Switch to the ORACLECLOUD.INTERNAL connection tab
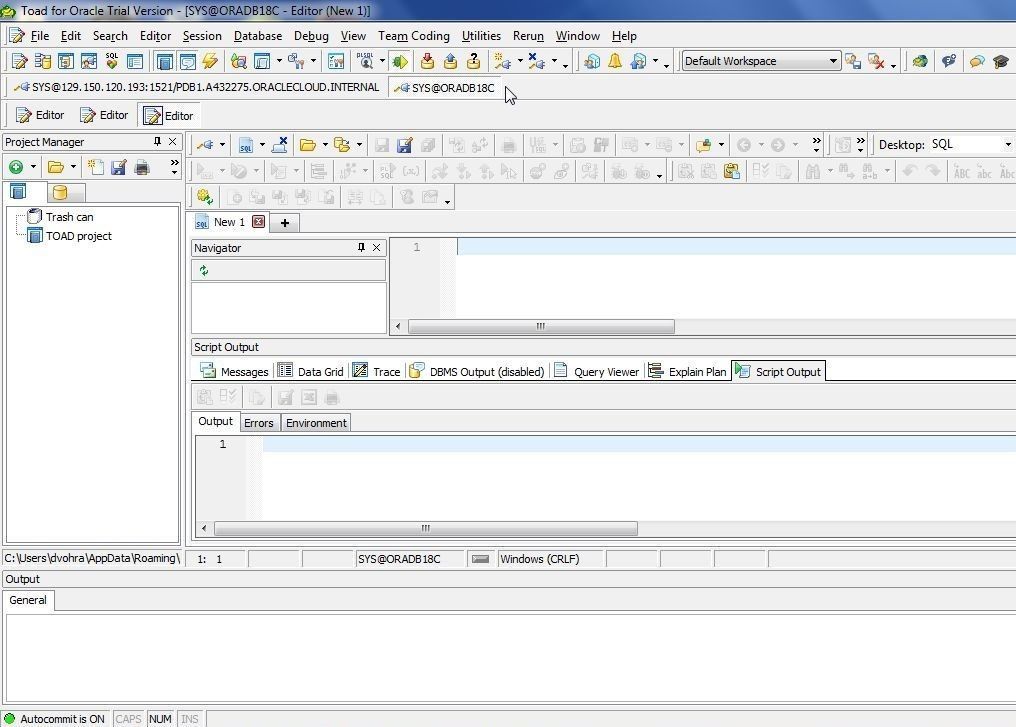This screenshot has height=727, width=1016. (x=197, y=87)
